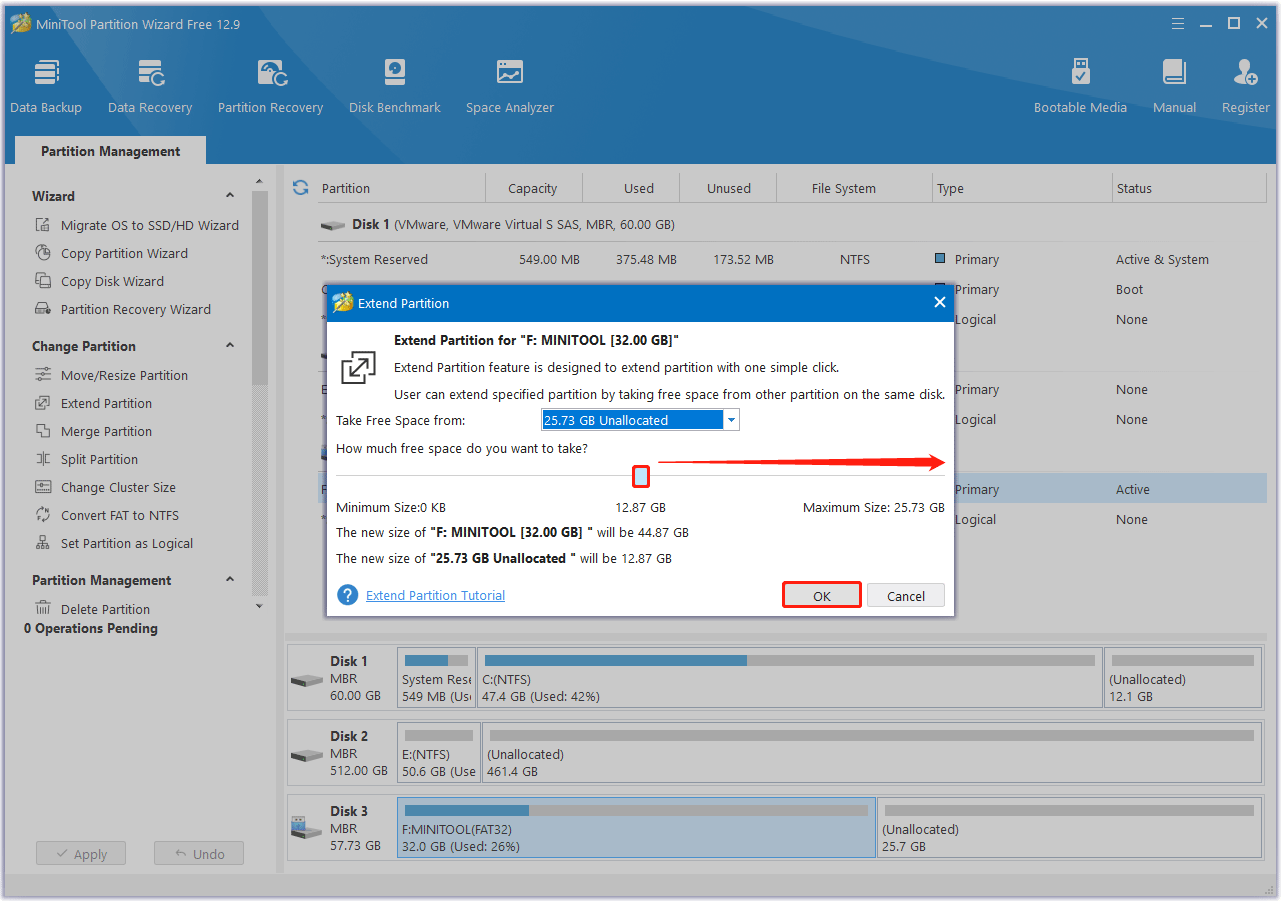Viewport: 1281px width, 902px height.
Task: Toggle the Primary type checkbox on the highlighted partition
Action: [939, 489]
